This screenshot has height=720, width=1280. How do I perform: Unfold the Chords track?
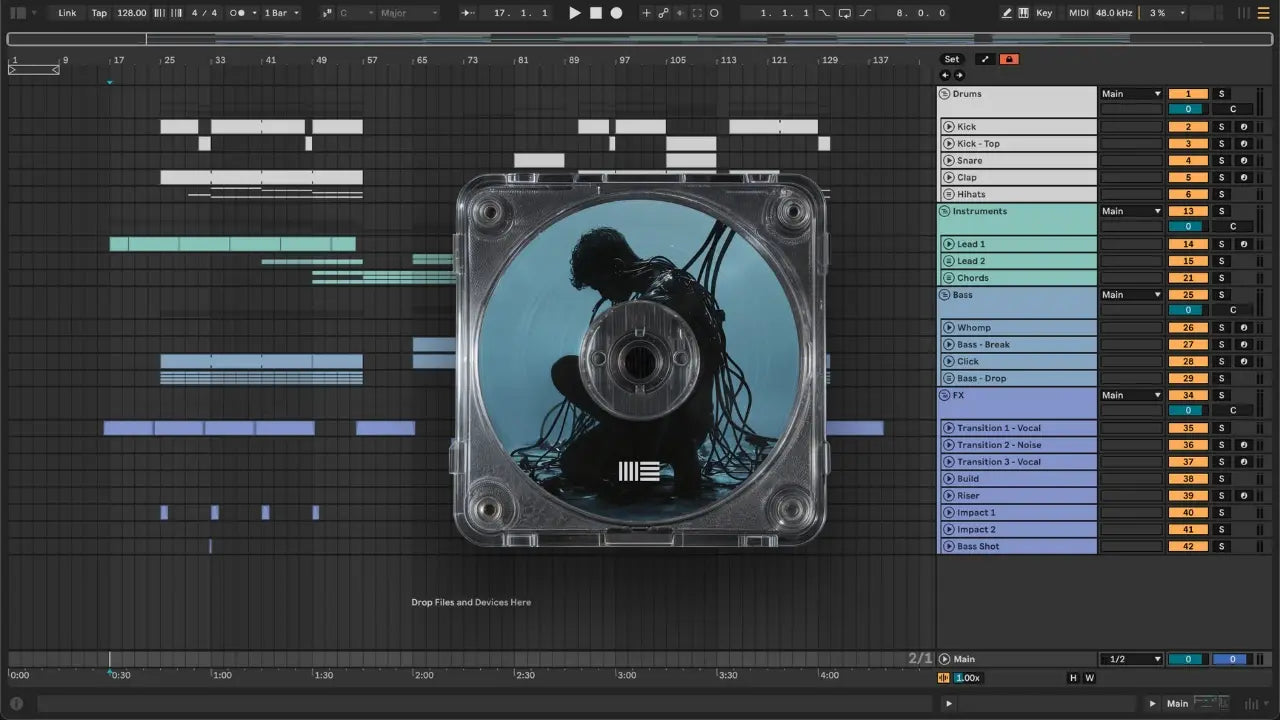pos(947,278)
